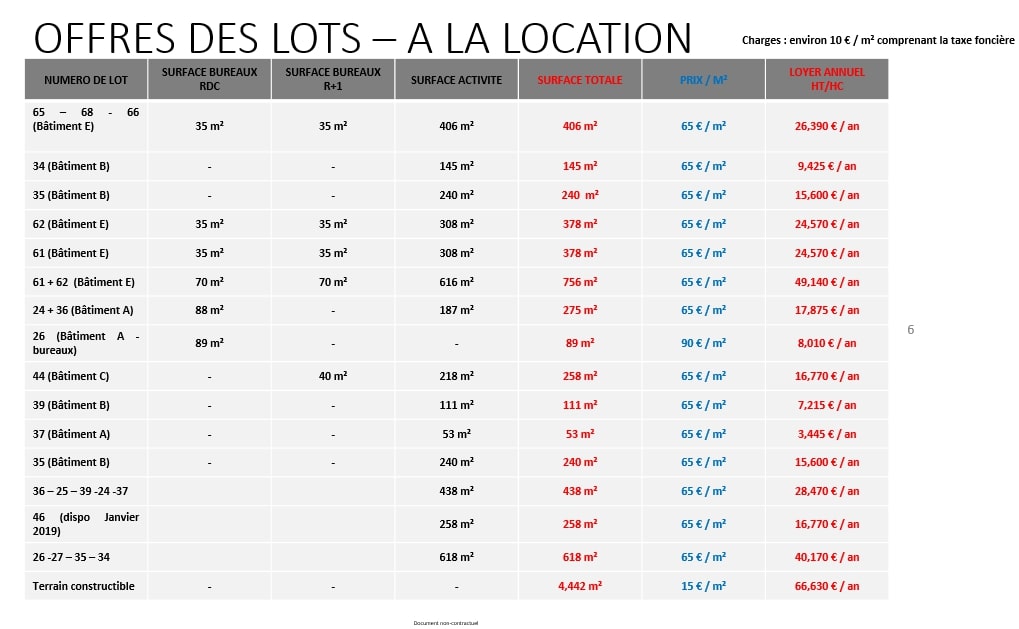Click the page number "6" in the margin
Screen dimensions: 1019x629
(910, 330)
